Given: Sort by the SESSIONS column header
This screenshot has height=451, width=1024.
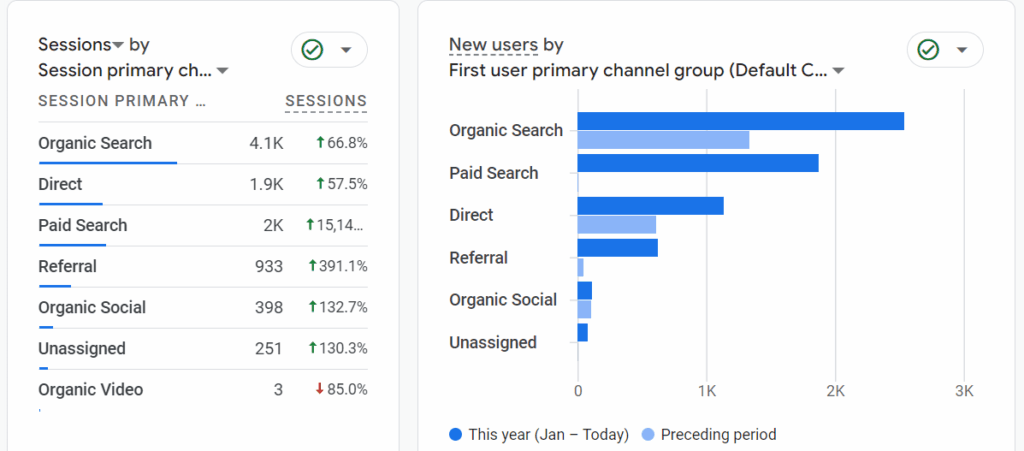Looking at the screenshot, I should click(x=326, y=101).
